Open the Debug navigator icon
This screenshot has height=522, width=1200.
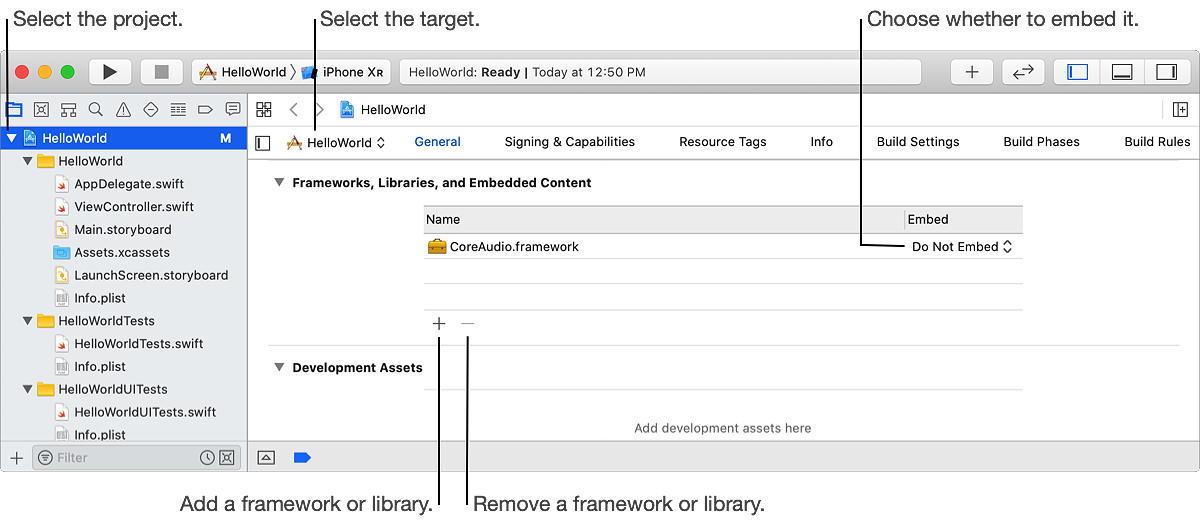178,109
